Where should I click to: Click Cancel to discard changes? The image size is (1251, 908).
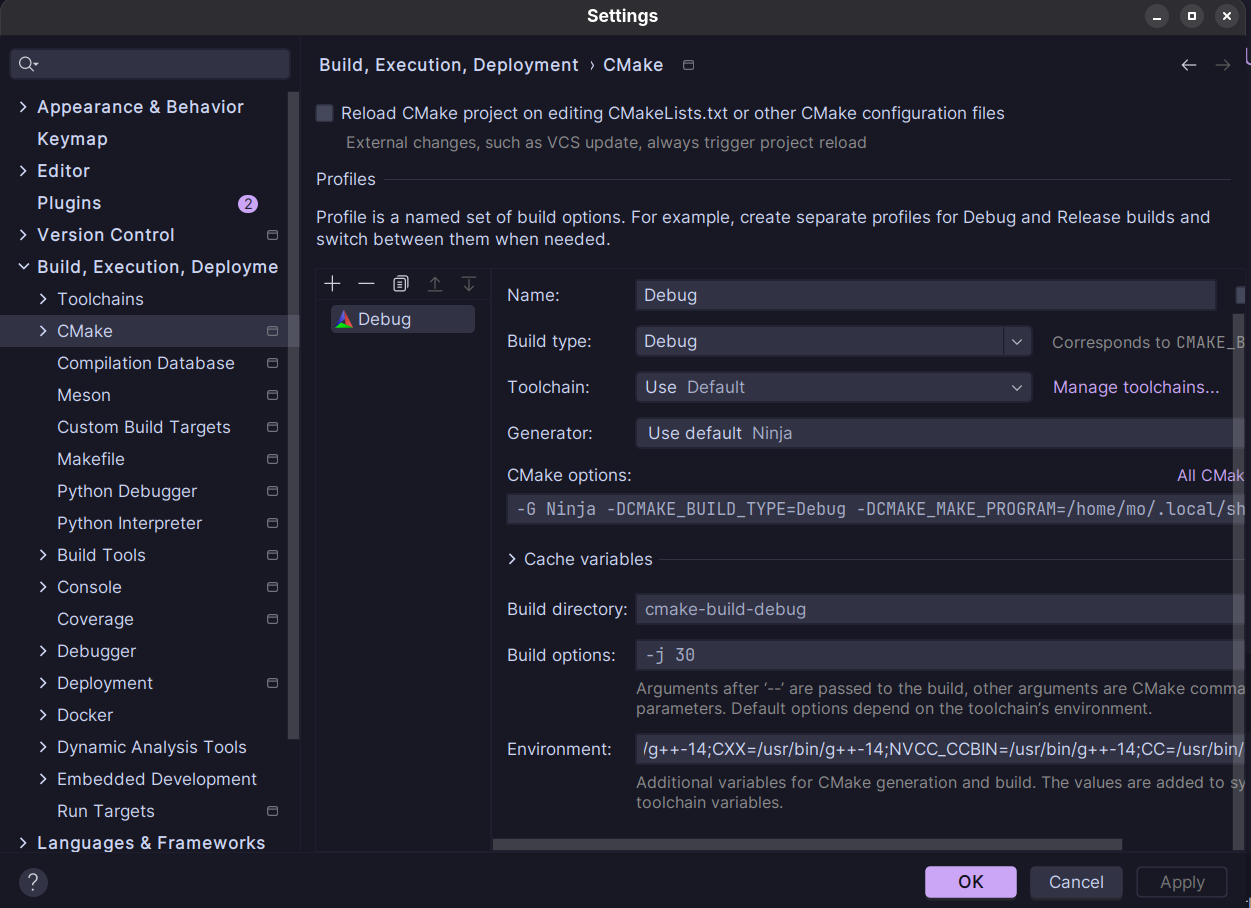coord(1076,882)
